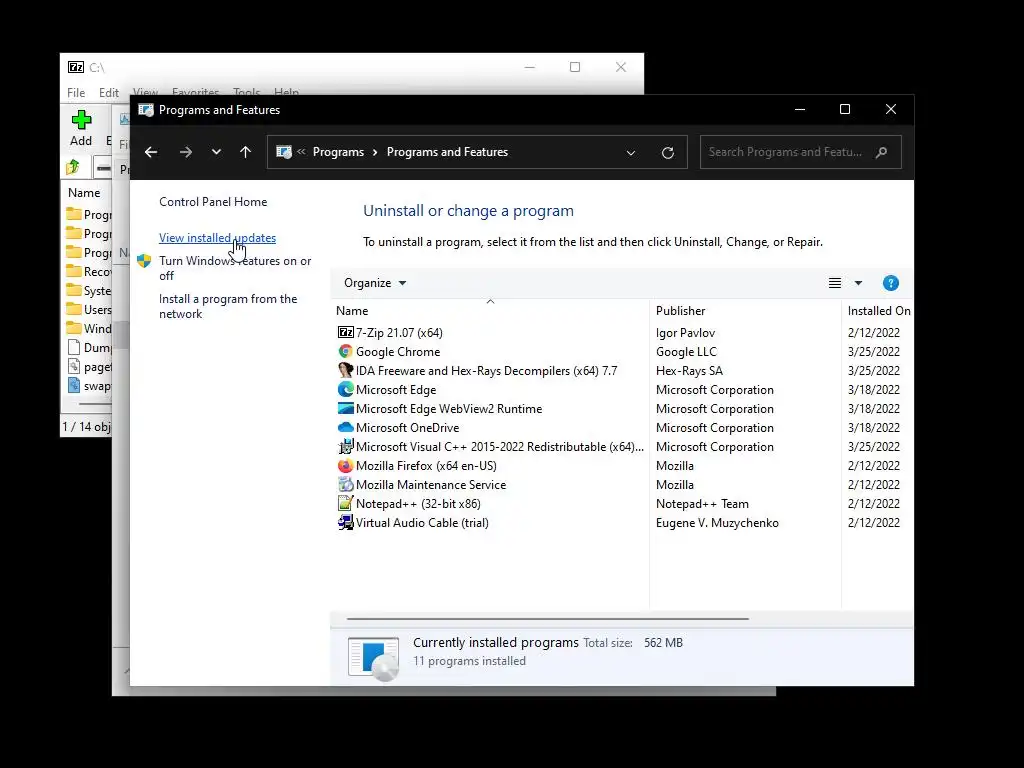This screenshot has width=1024, height=768.
Task: Go back with the left arrow
Action: point(151,152)
